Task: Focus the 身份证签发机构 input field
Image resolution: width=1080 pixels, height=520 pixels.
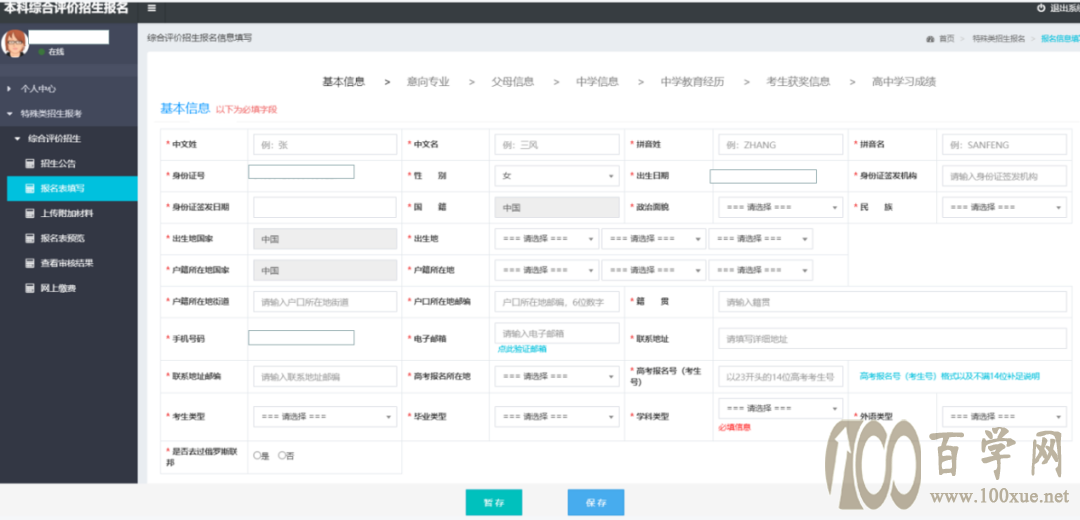Action: click(x=1004, y=176)
